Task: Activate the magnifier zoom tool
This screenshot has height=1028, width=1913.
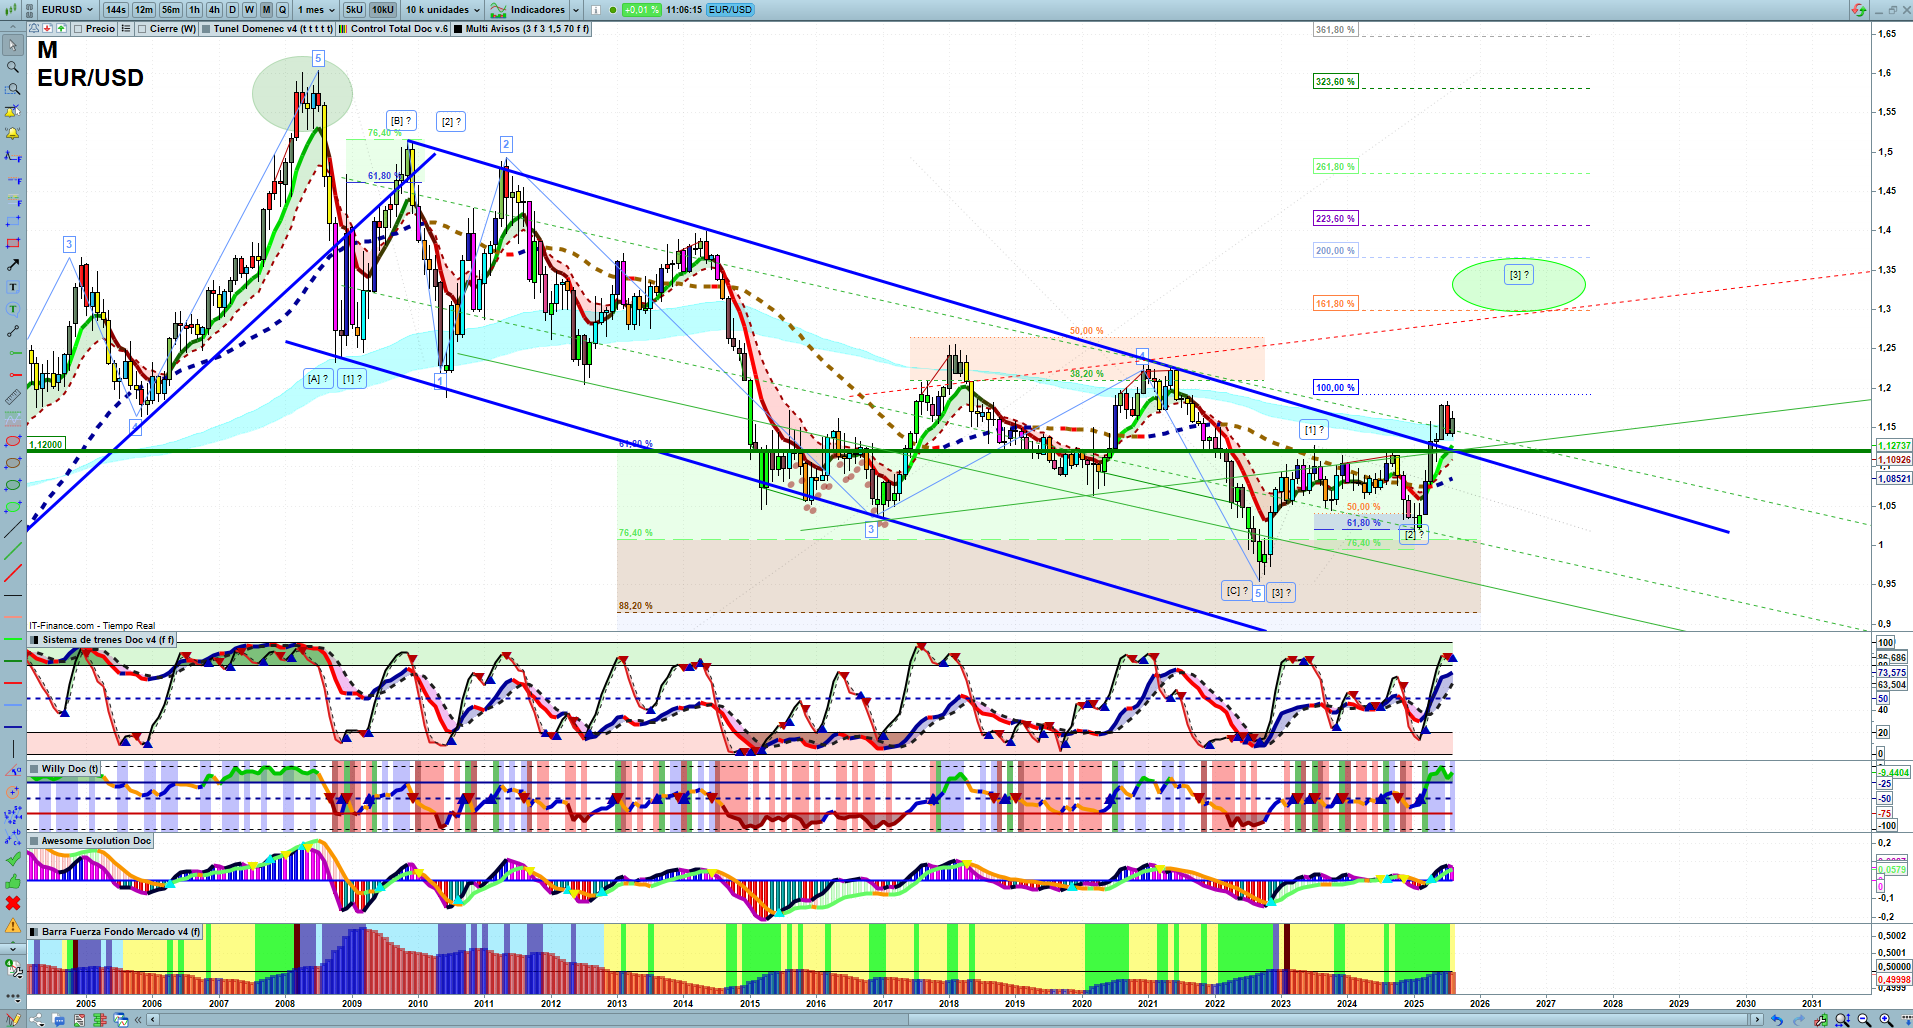Action: pyautogui.click(x=13, y=67)
